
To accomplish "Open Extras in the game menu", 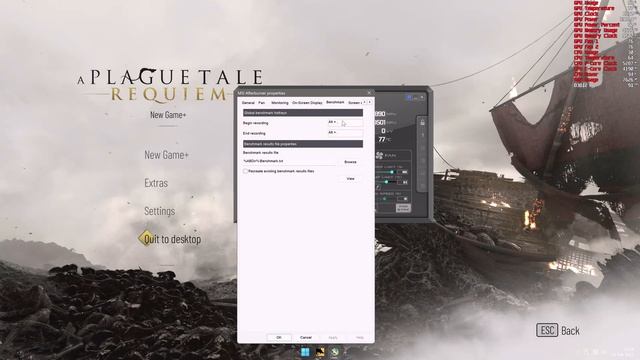I will (156, 183).
